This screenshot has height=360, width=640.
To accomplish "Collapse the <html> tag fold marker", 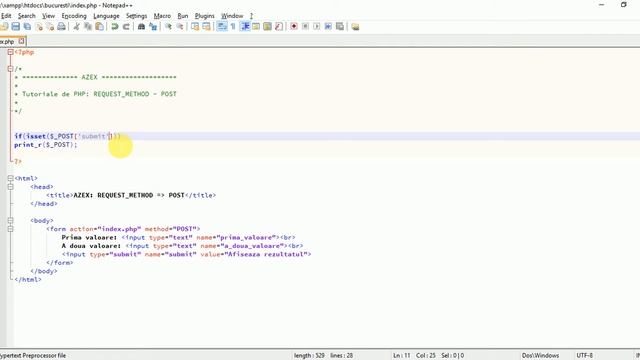I will [11, 178].
